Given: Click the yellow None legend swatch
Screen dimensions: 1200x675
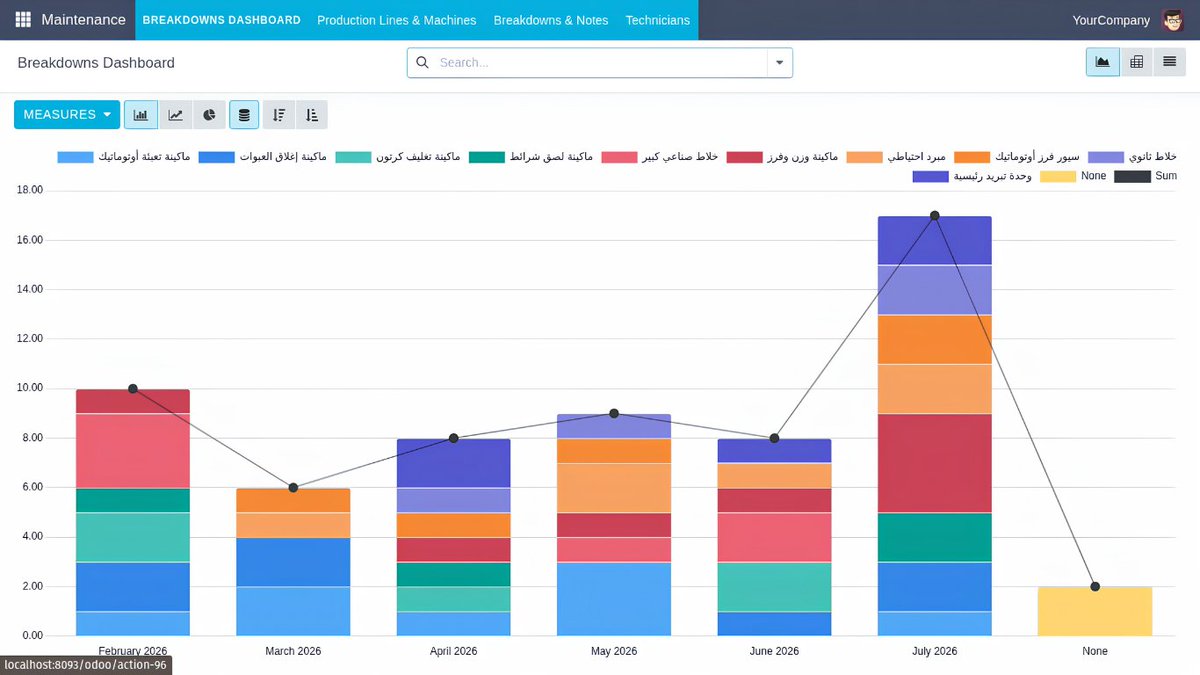Looking at the screenshot, I should pyautogui.click(x=1058, y=176).
